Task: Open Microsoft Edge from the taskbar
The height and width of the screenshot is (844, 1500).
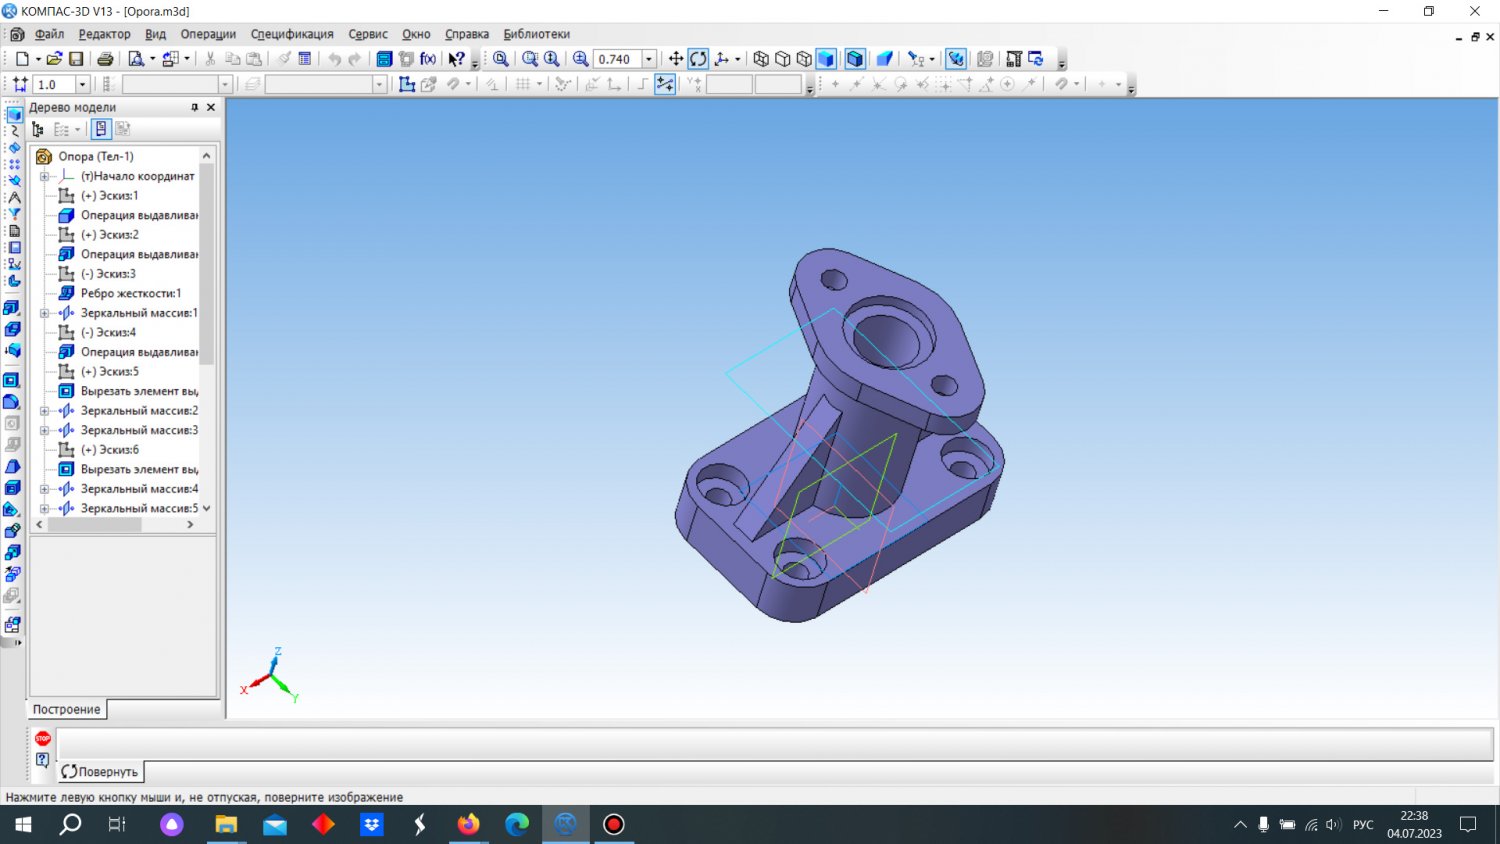Action: pos(517,825)
